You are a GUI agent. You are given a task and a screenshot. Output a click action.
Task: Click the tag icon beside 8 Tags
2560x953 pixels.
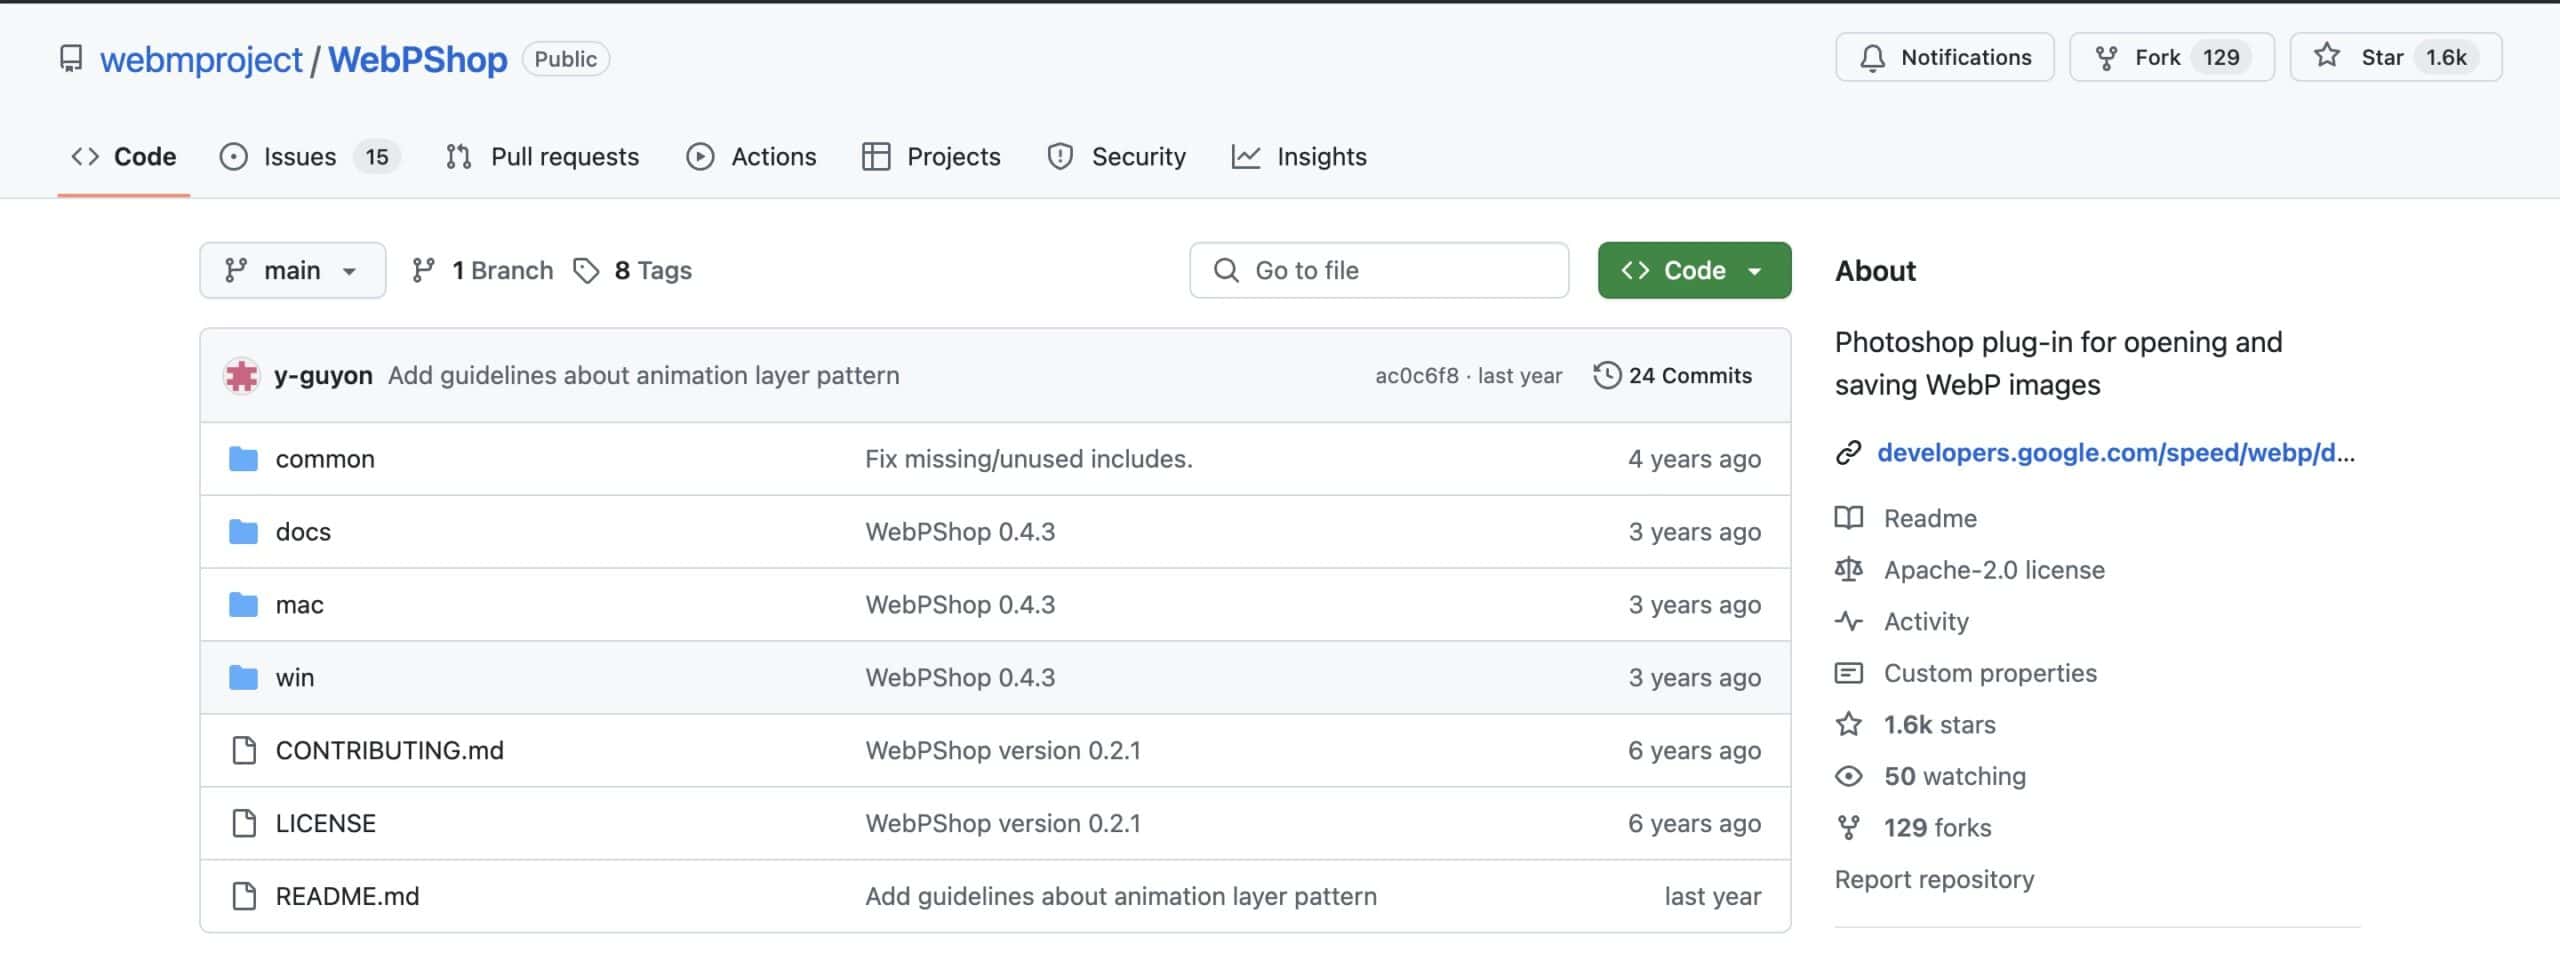(x=586, y=271)
